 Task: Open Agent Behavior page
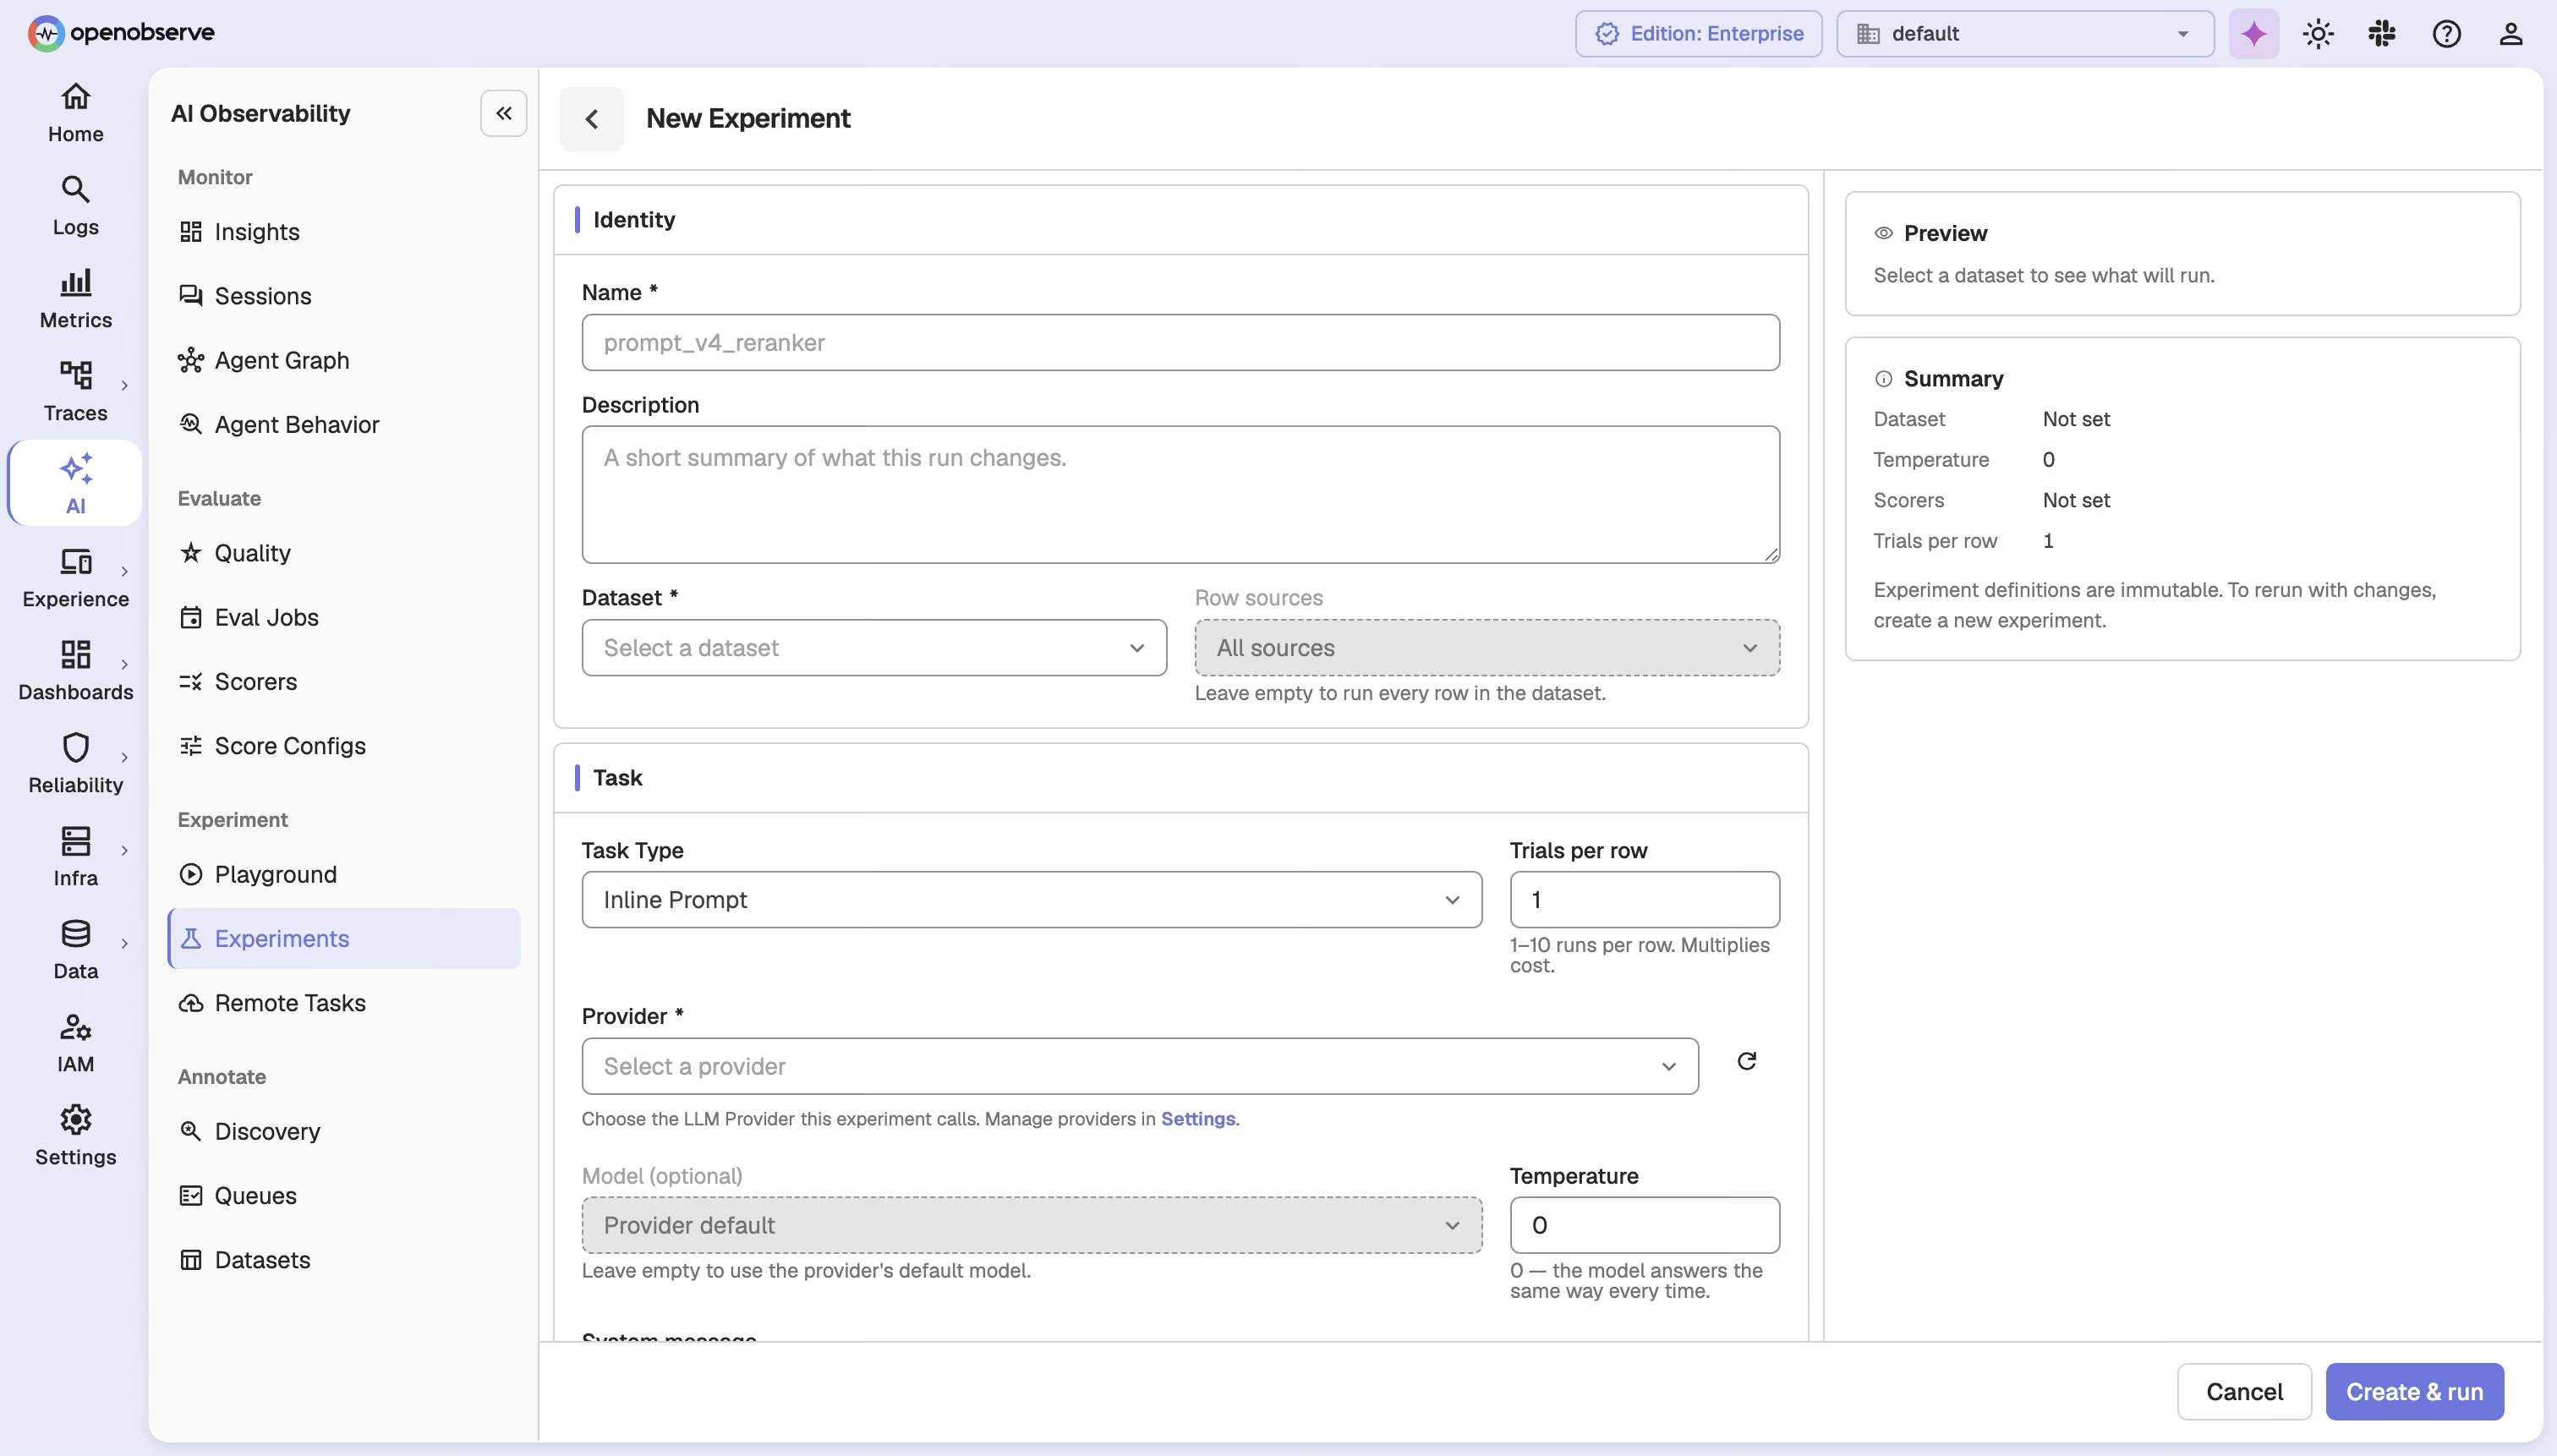343,424
